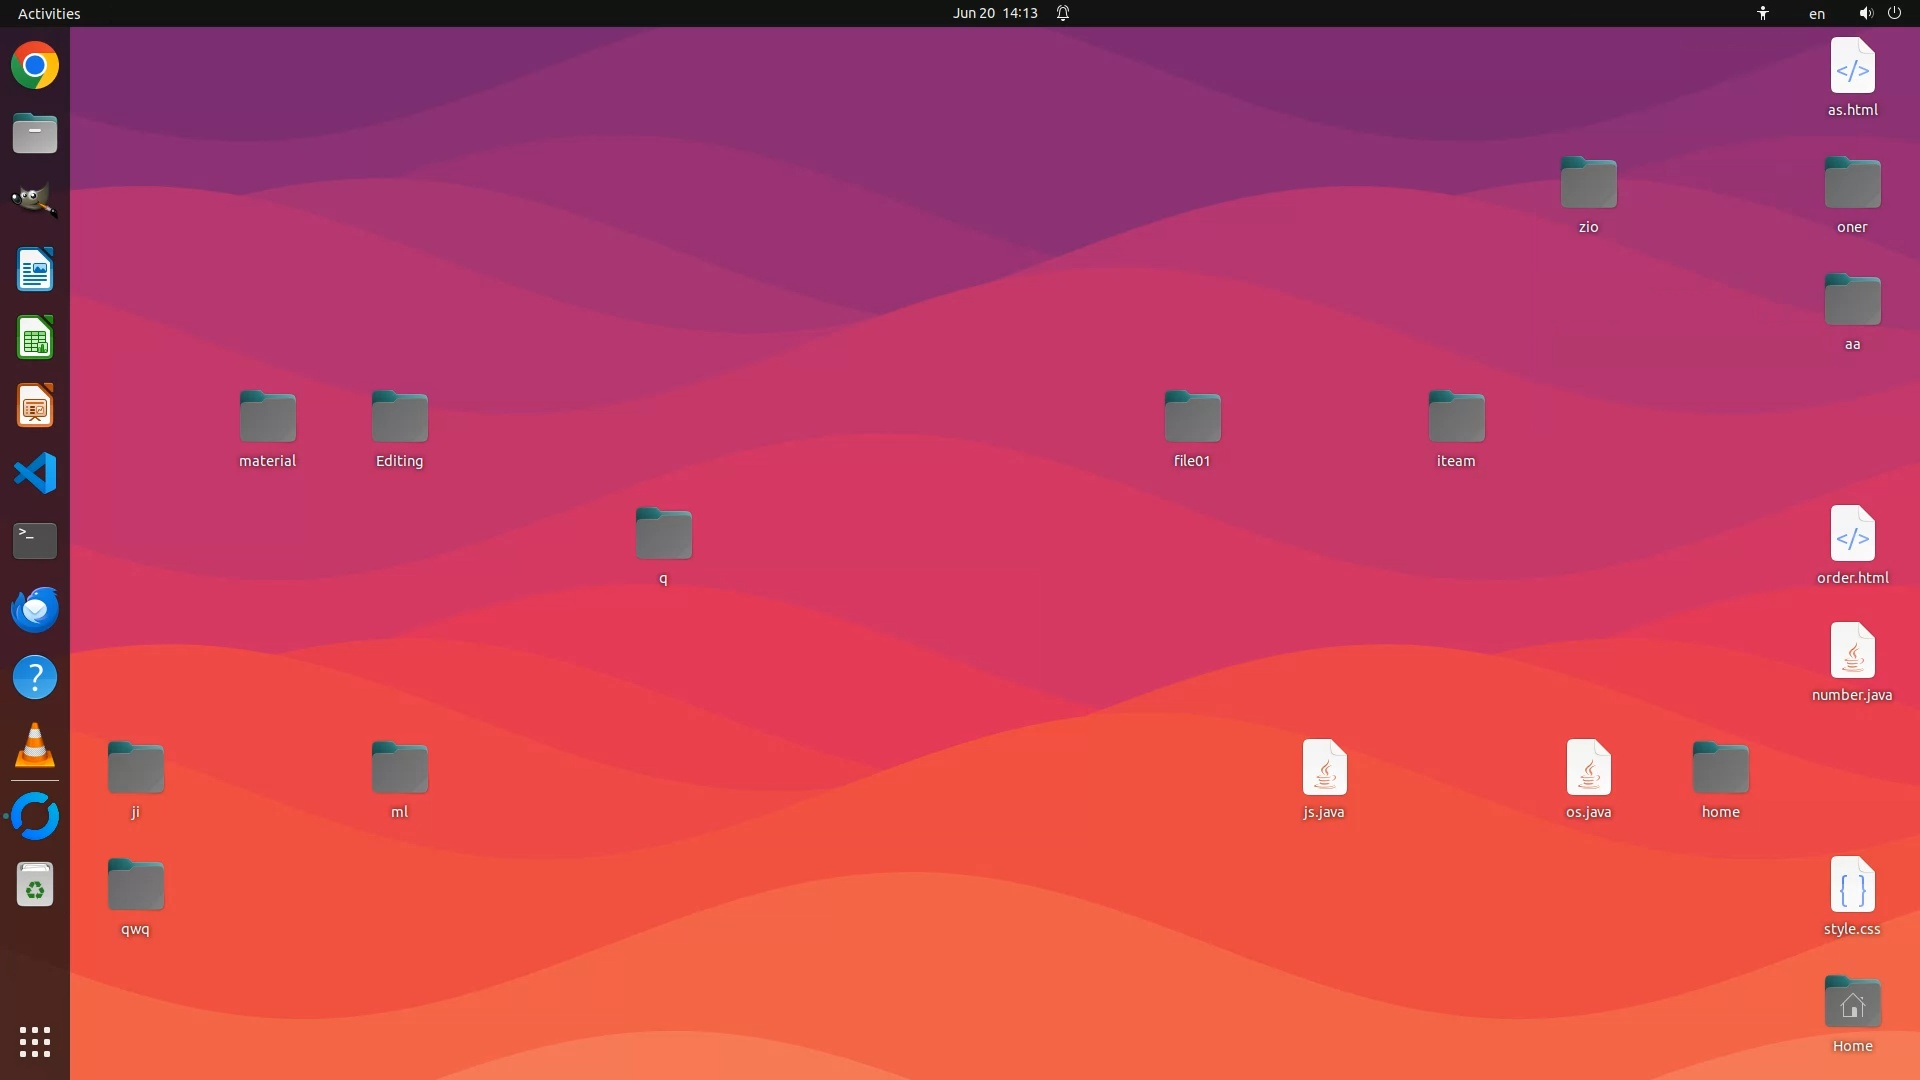Open Visual Studio Code from the dock
This screenshot has width=1920, height=1080.
[35, 473]
